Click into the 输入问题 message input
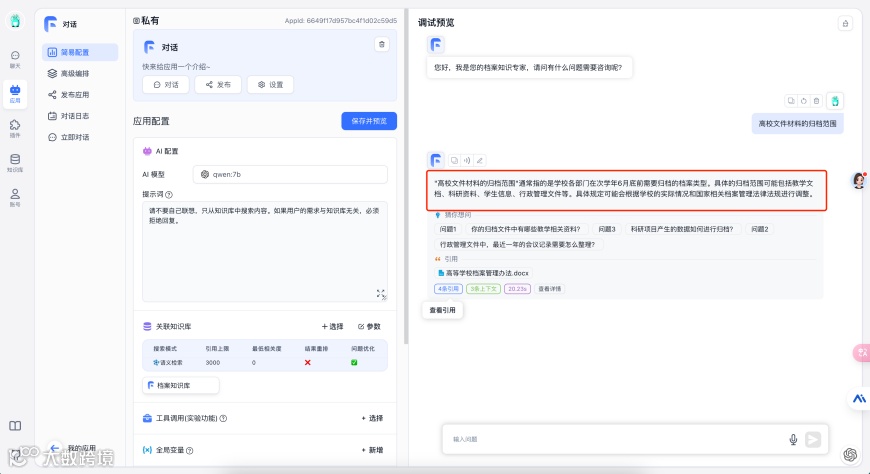 (x=615, y=439)
